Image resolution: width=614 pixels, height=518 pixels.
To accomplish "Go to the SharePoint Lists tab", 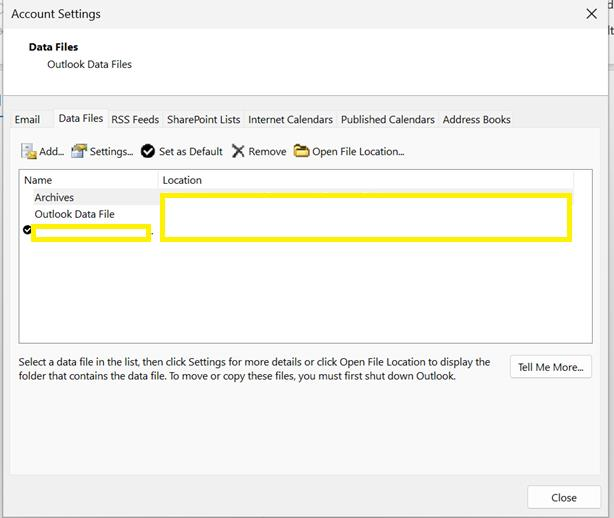I will point(204,119).
